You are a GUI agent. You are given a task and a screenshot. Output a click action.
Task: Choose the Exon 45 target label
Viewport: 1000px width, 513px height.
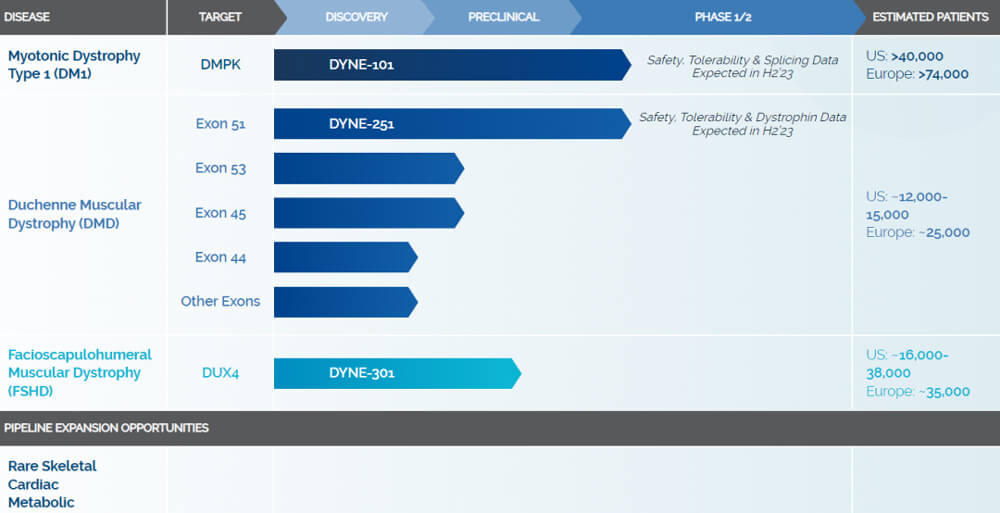tap(220, 213)
